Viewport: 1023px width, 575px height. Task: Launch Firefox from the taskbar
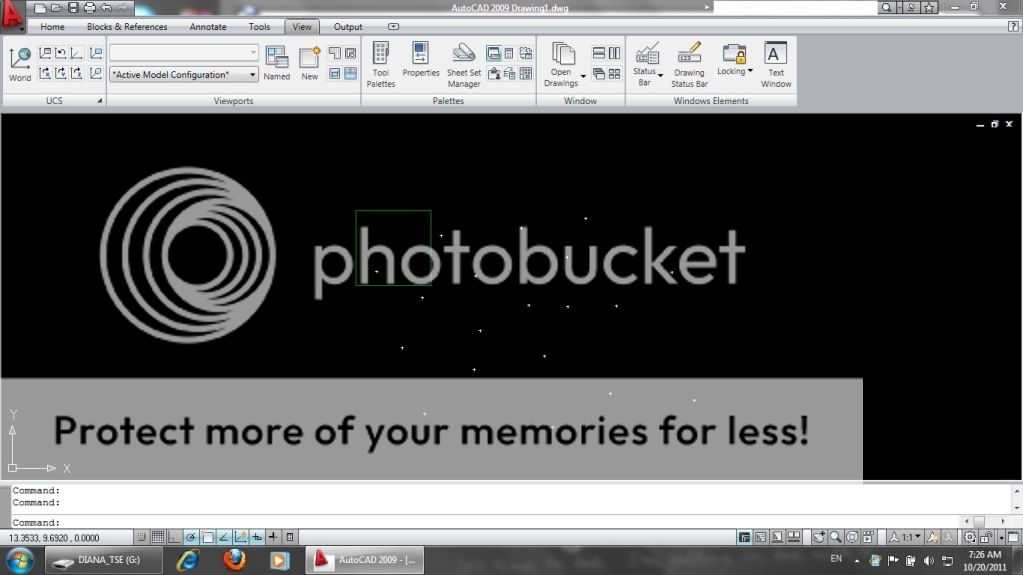[x=234, y=560]
